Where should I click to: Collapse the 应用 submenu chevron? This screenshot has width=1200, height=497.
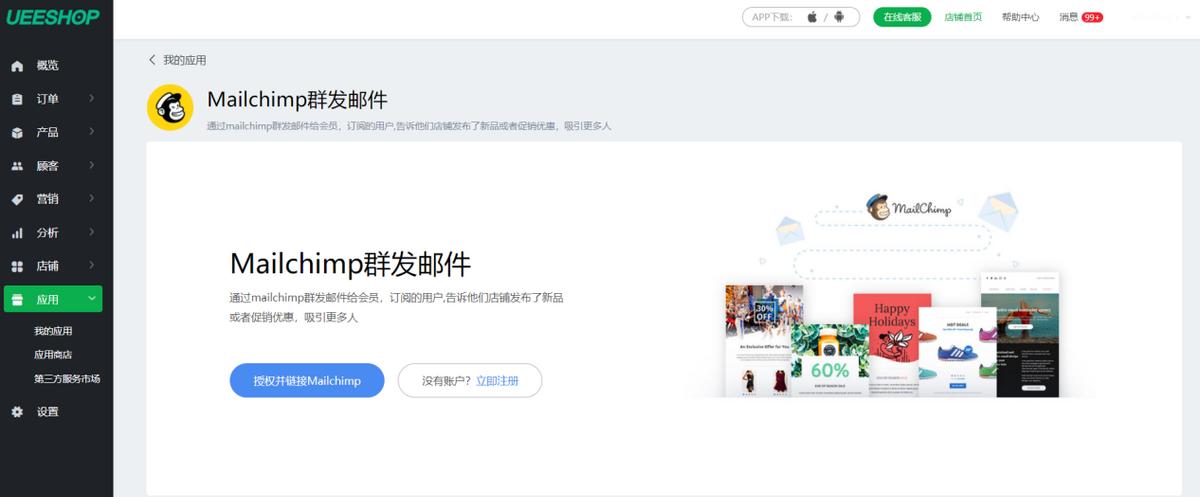(91, 299)
